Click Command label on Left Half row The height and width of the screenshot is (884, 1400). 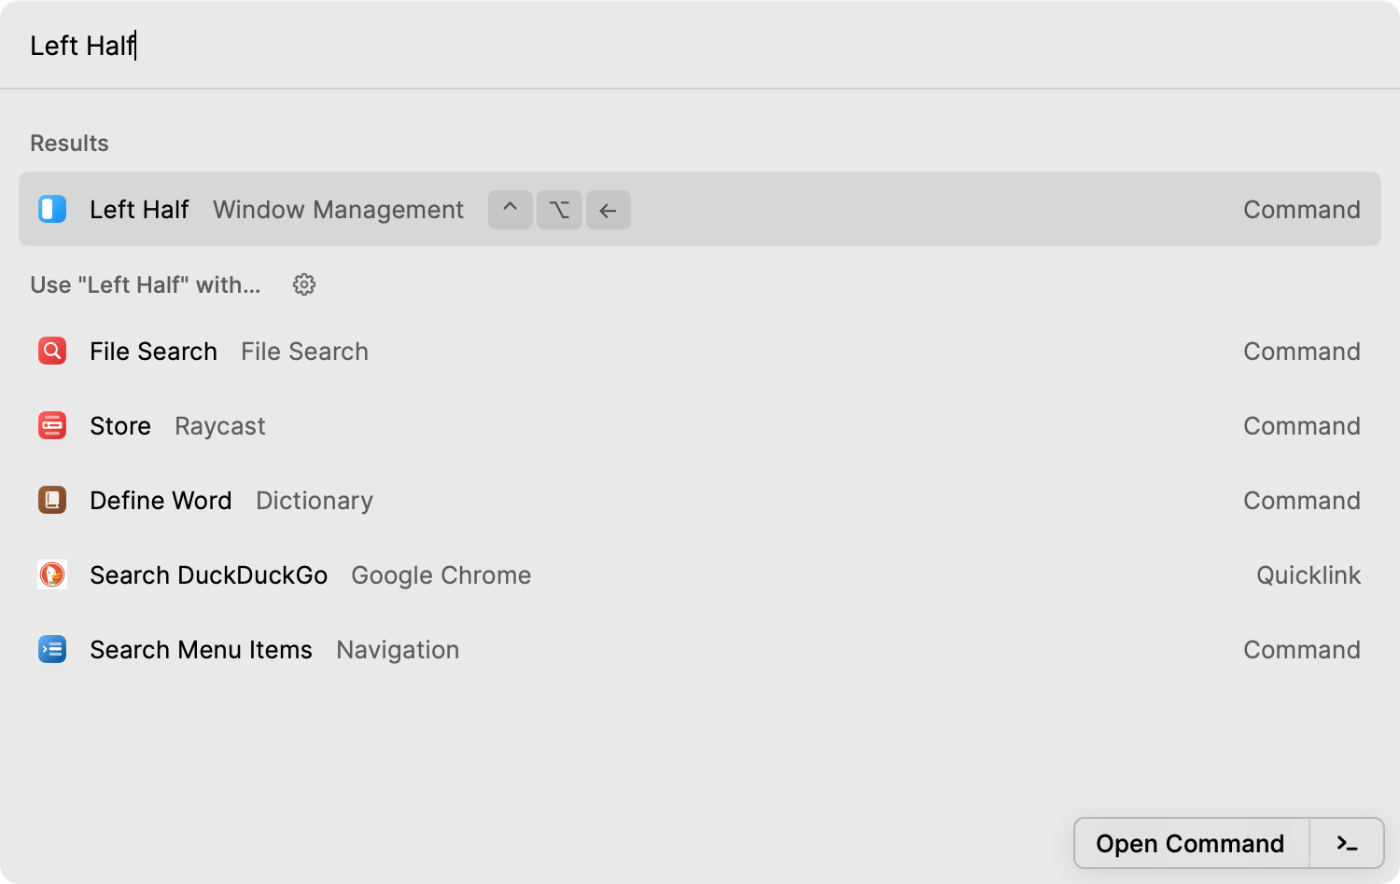[x=1301, y=210]
